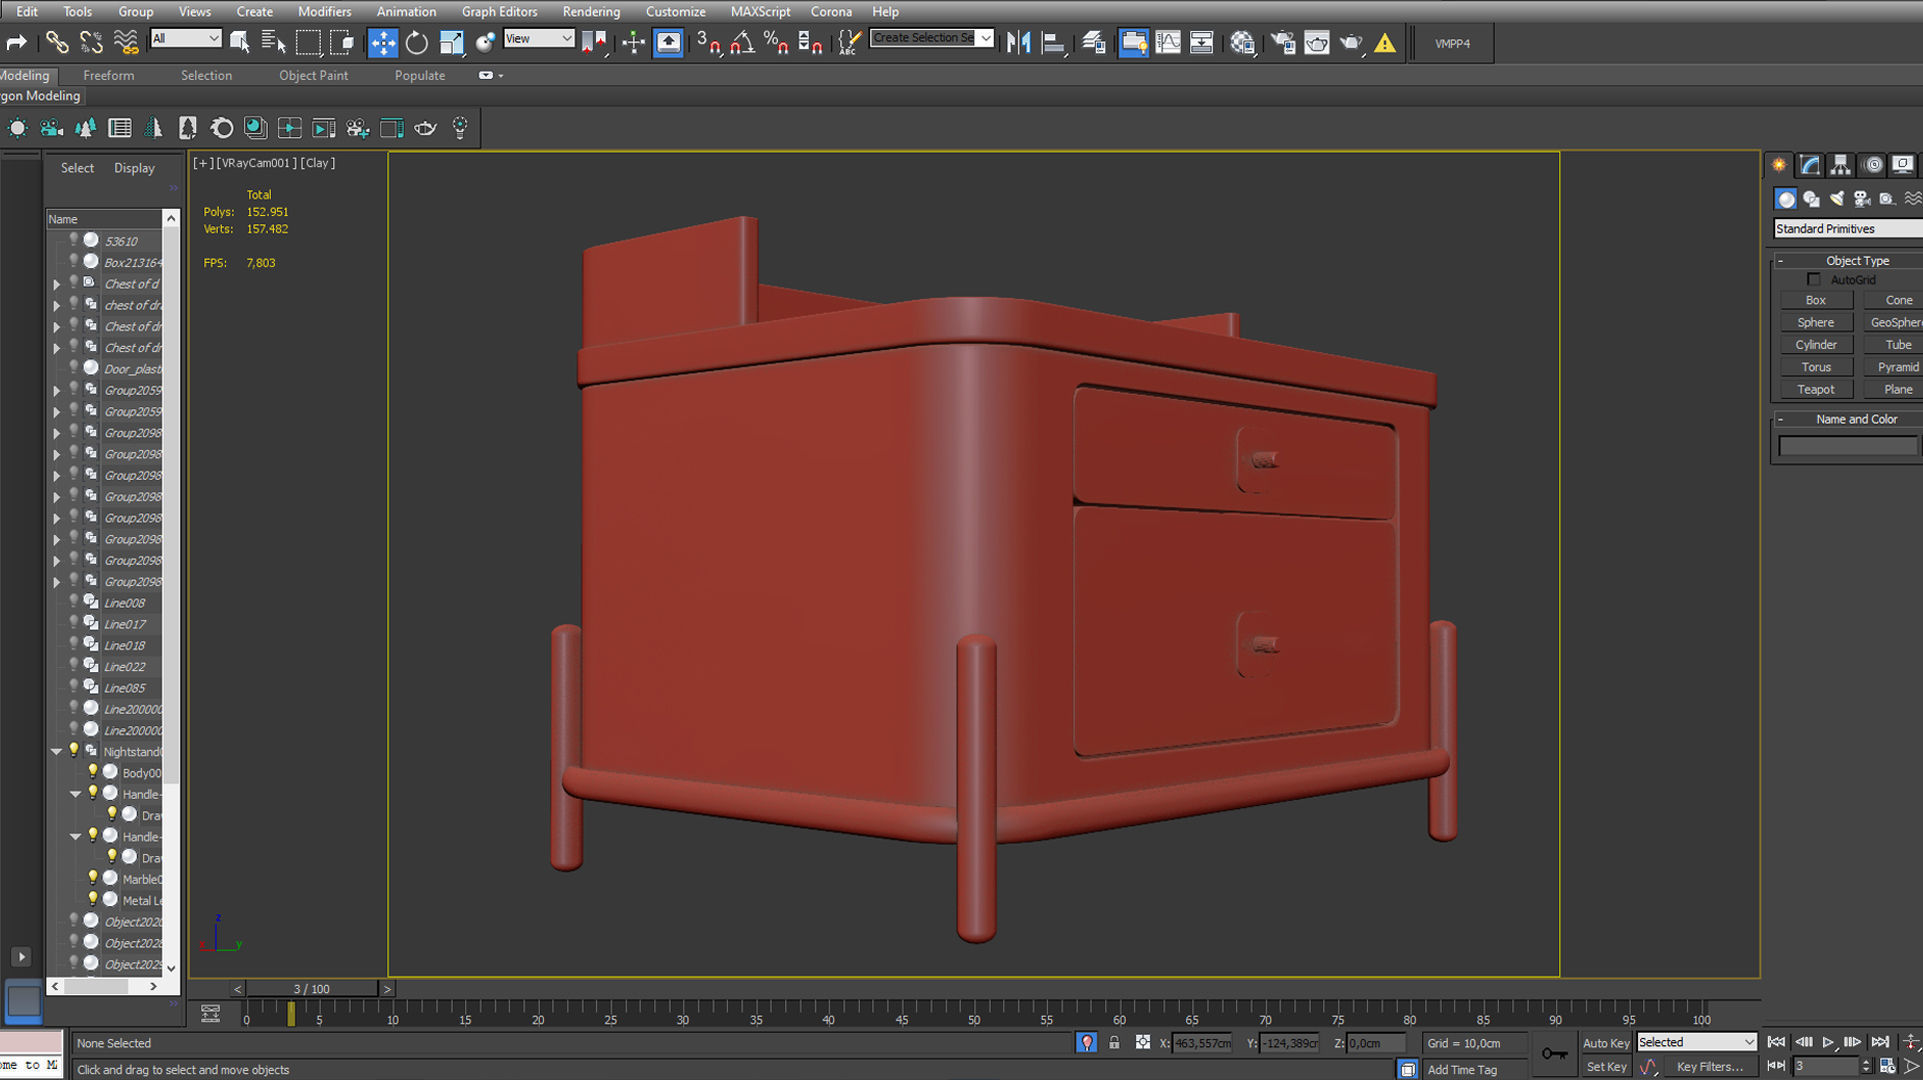Click the Select and Place icon
1923x1080 pixels.
pyautogui.click(x=486, y=43)
